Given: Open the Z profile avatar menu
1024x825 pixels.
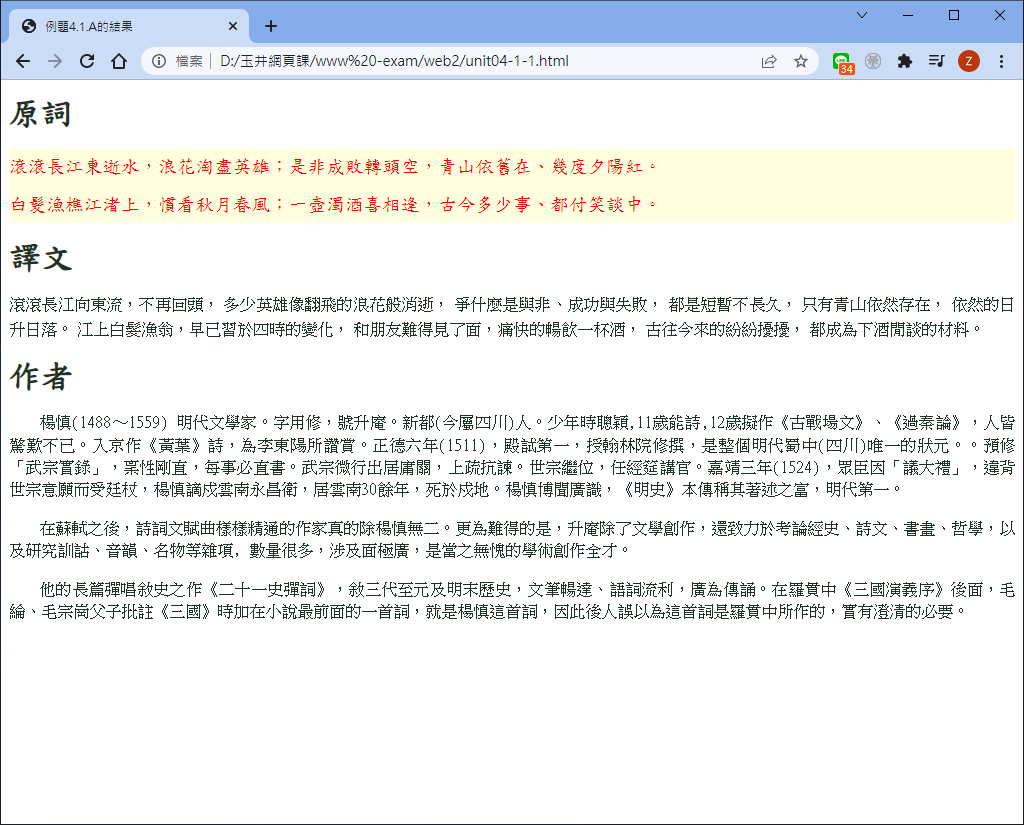Looking at the screenshot, I should (968, 61).
